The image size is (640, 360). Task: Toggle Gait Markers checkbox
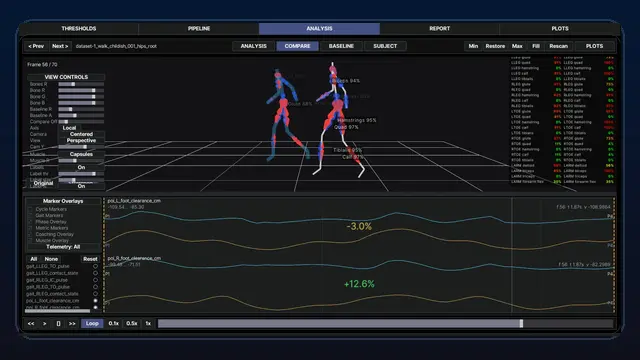[30, 216]
